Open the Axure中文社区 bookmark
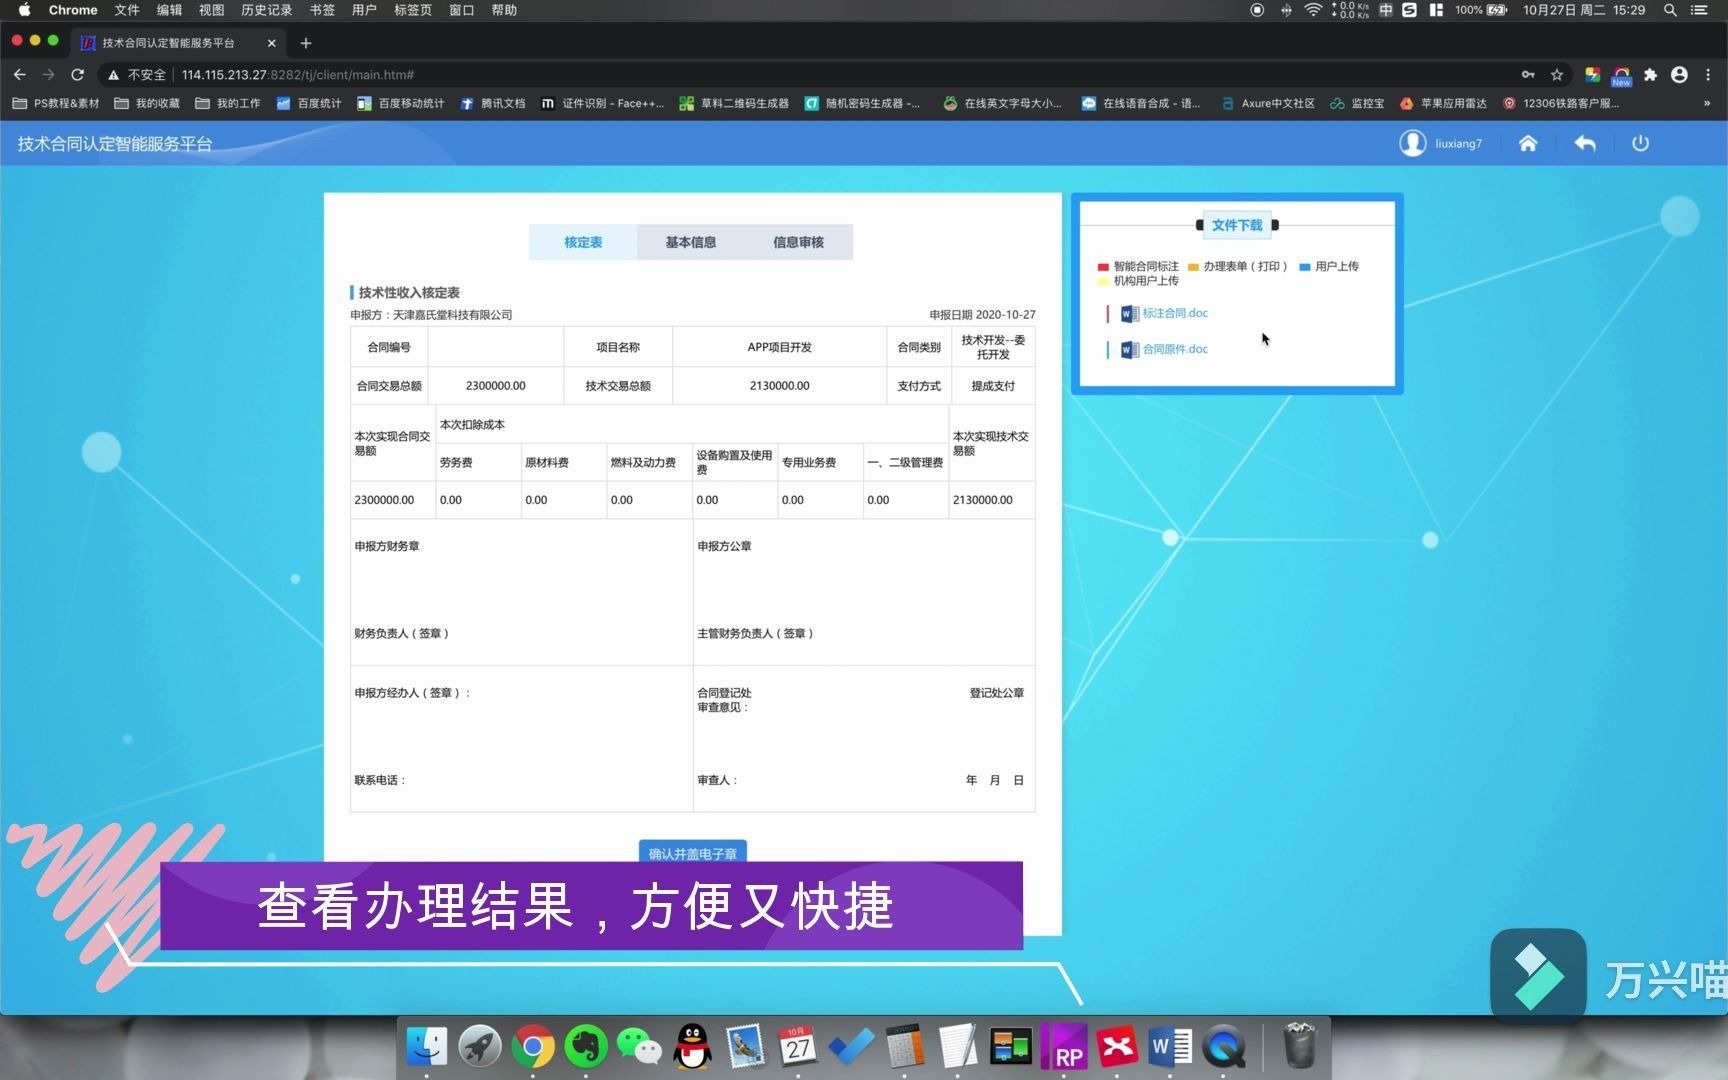The image size is (1728, 1080). [1267, 104]
